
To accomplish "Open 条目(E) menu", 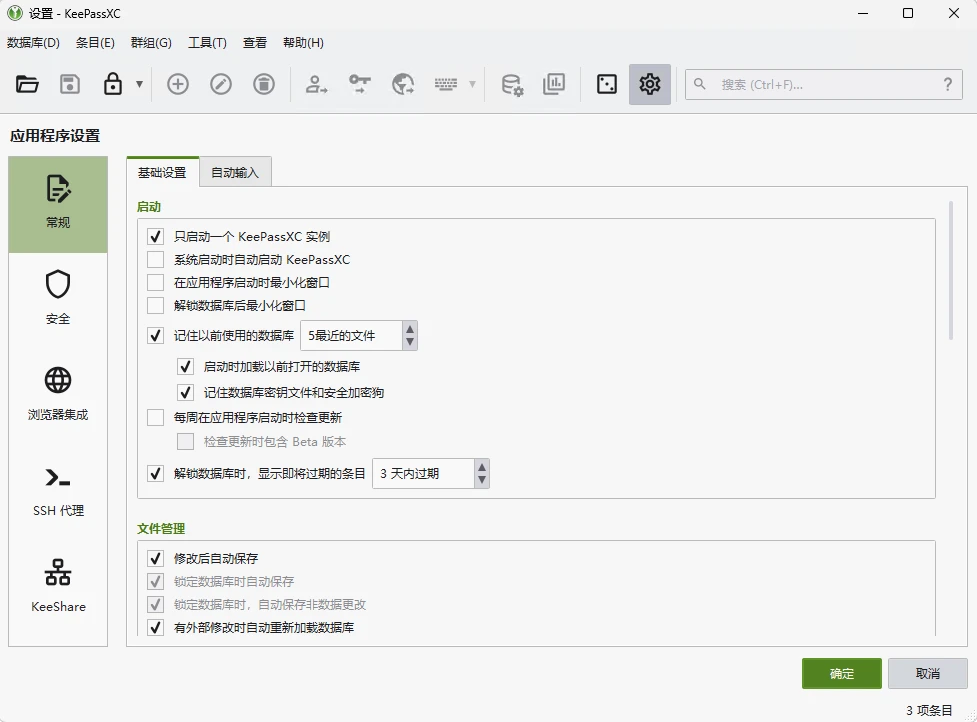I will coord(95,42).
